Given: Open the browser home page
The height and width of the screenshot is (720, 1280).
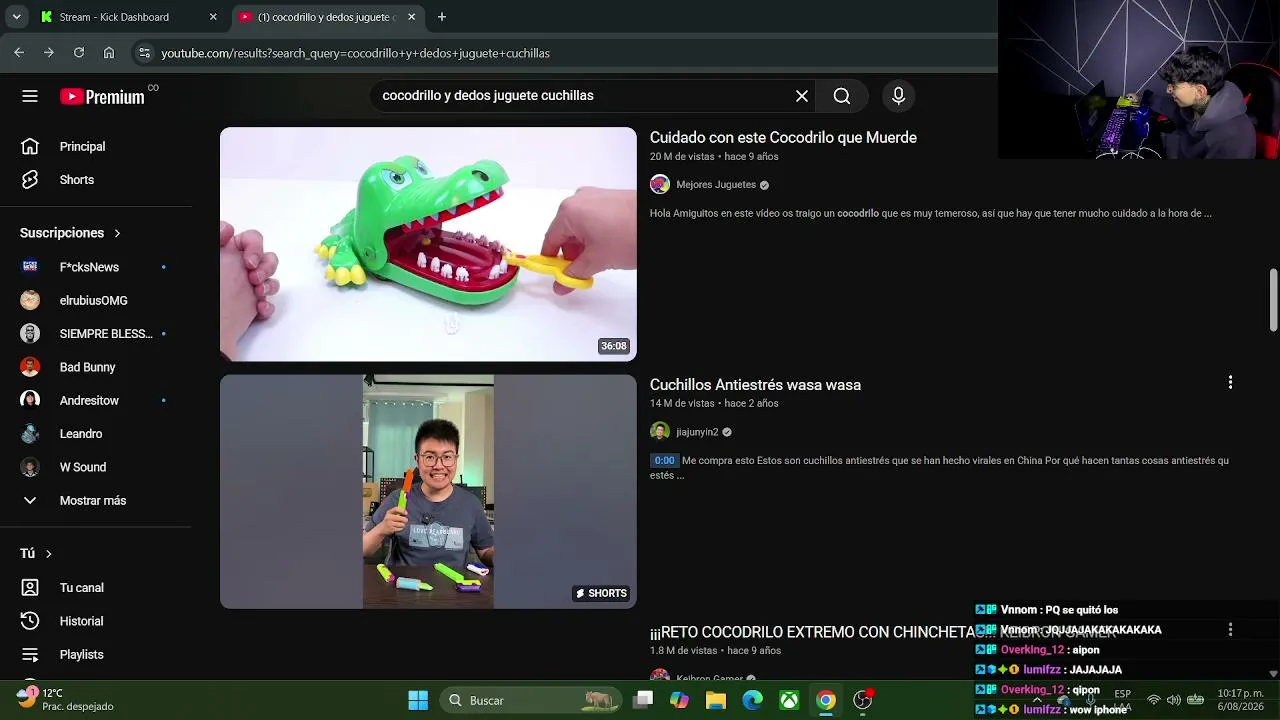Looking at the screenshot, I should tap(109, 53).
